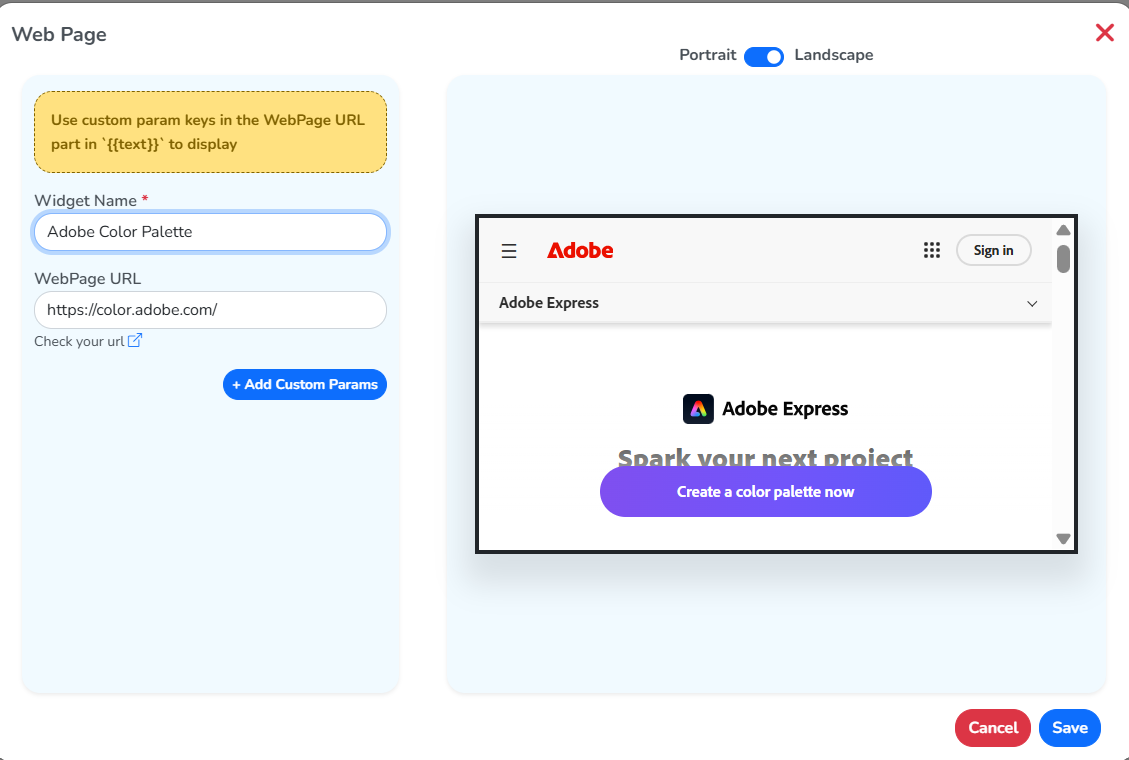Click the yellow custom param keys hint box

coord(210,132)
